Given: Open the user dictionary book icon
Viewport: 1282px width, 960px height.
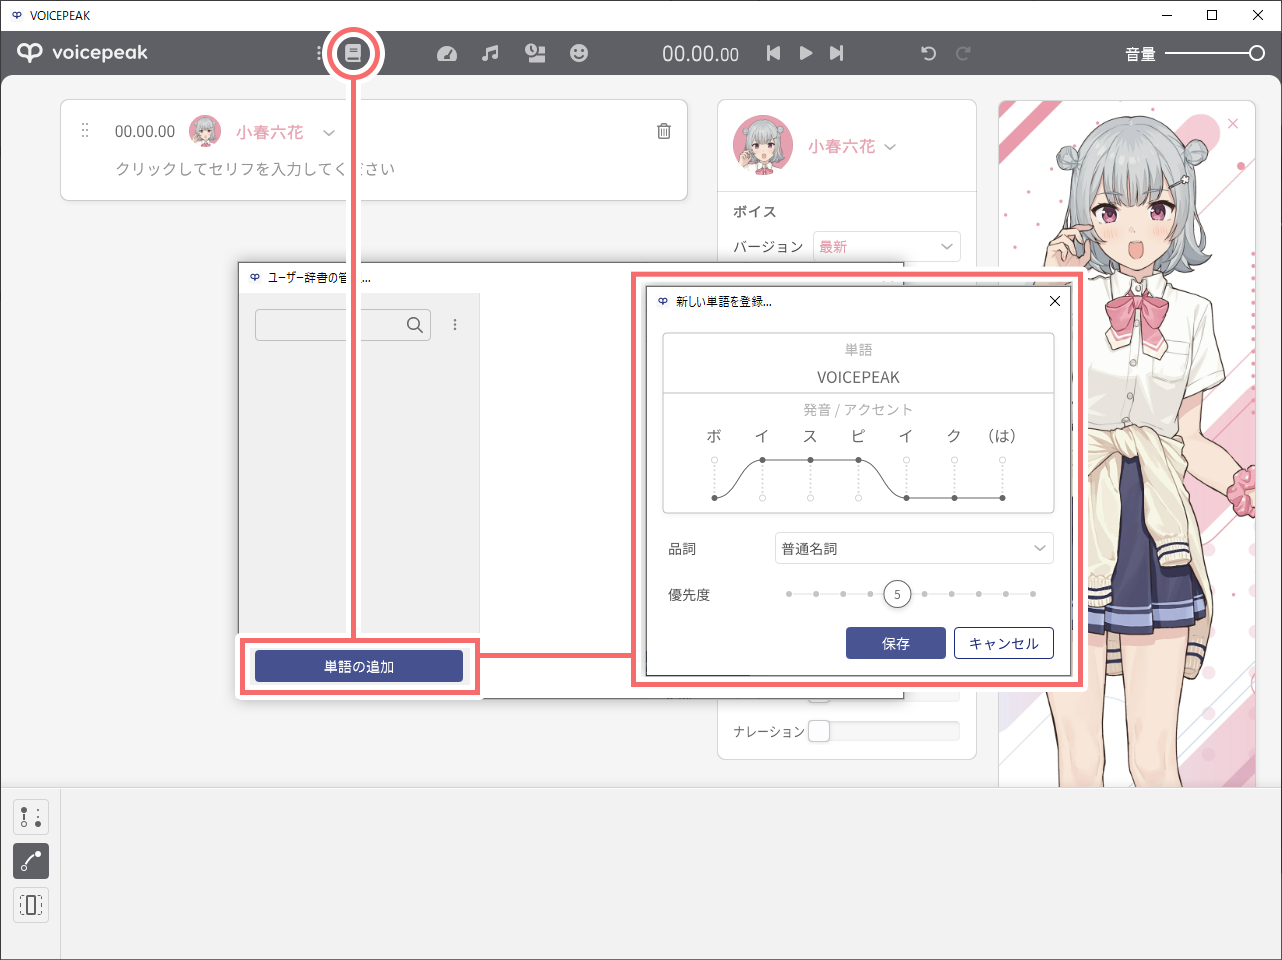Looking at the screenshot, I should [353, 53].
